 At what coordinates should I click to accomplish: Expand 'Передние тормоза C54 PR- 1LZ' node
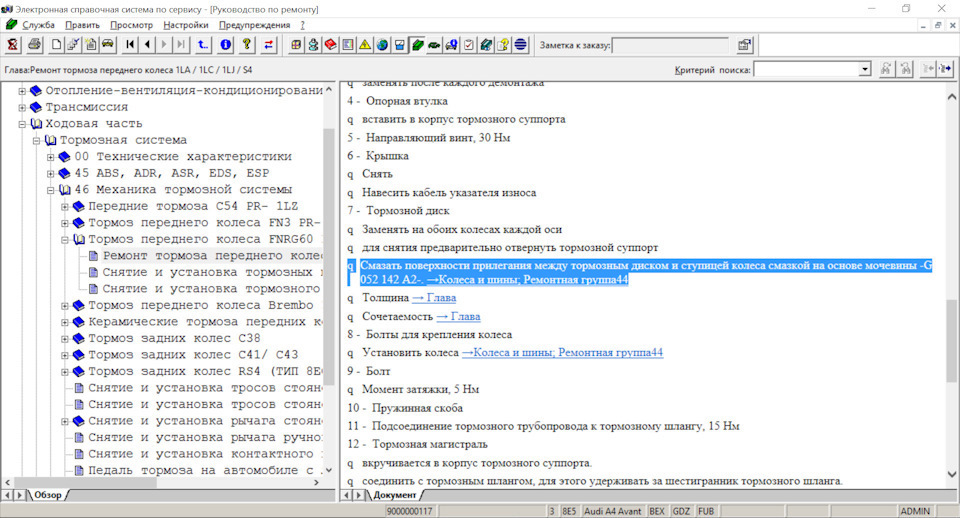[x=65, y=206]
